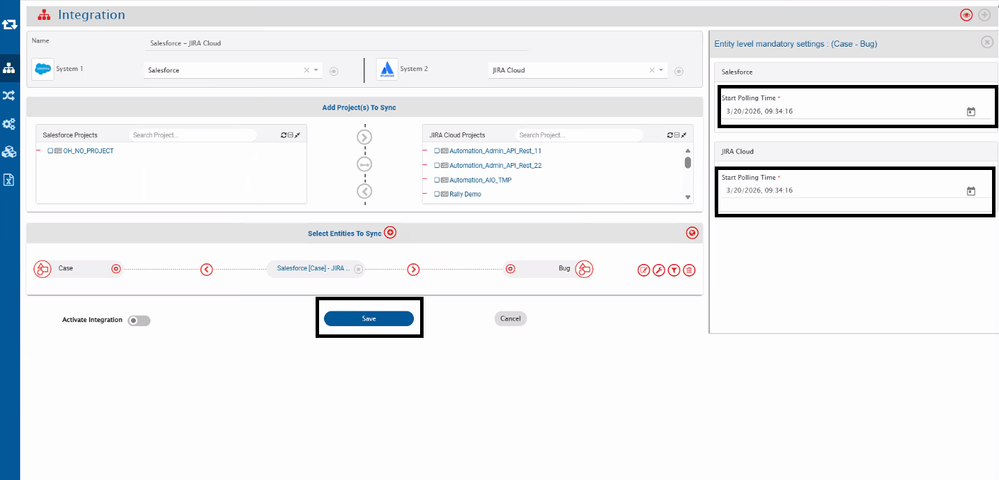Clear the JIRA Cloud selection in System 2

tap(652, 70)
